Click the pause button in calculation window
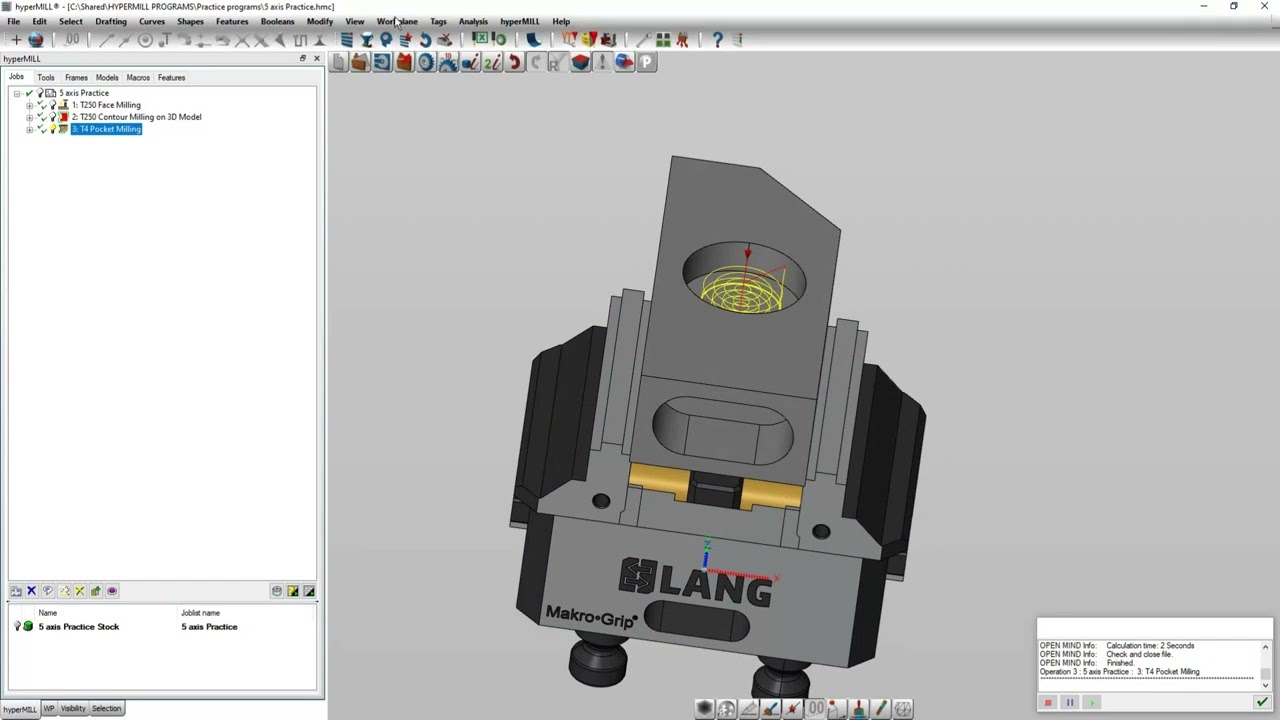 pyautogui.click(x=1070, y=703)
